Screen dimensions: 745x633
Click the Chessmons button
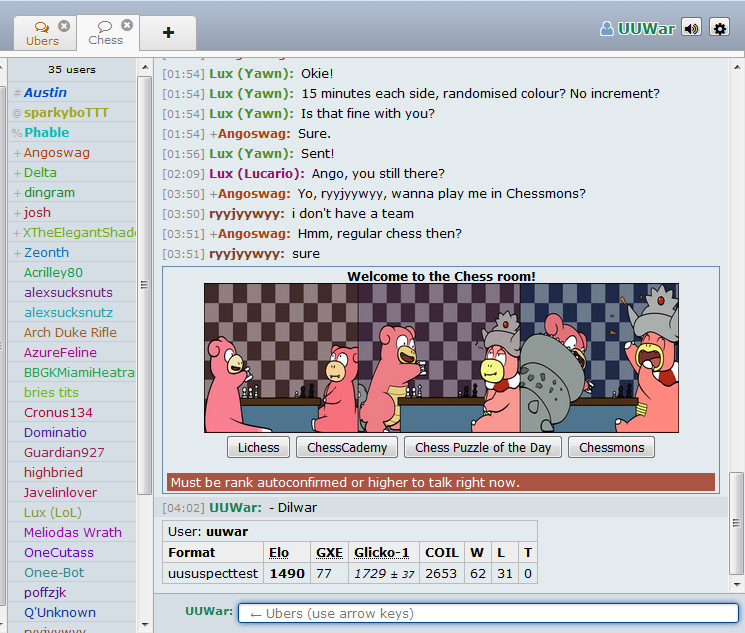611,448
